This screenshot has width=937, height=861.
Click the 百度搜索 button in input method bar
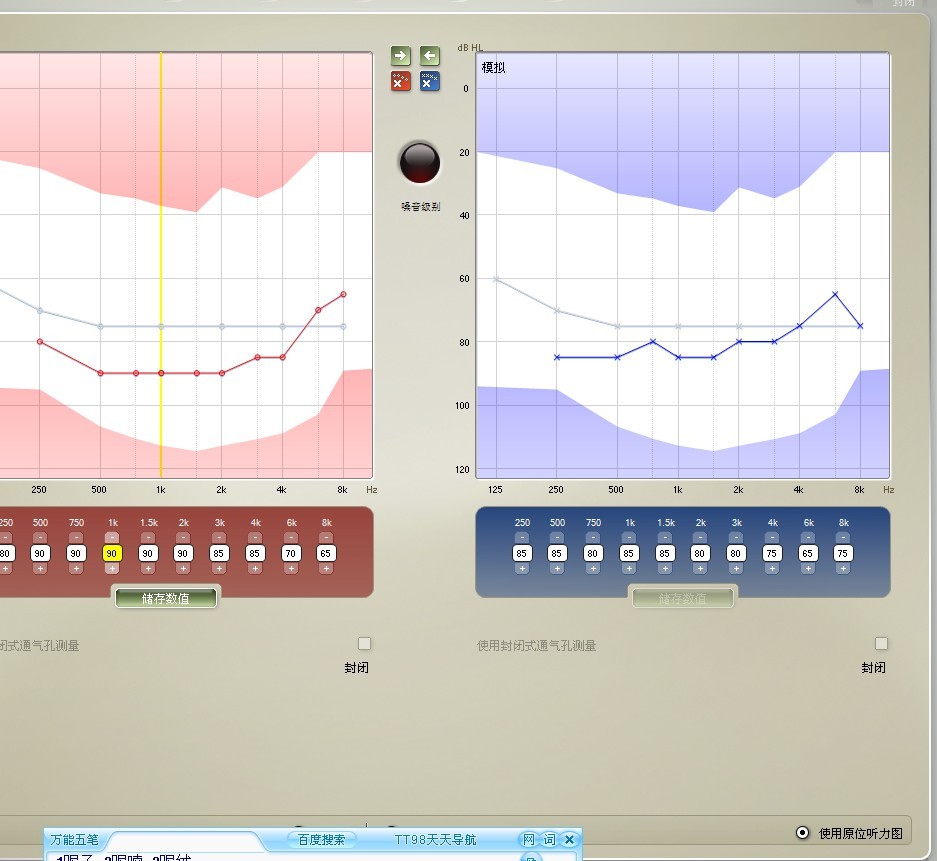click(x=321, y=840)
